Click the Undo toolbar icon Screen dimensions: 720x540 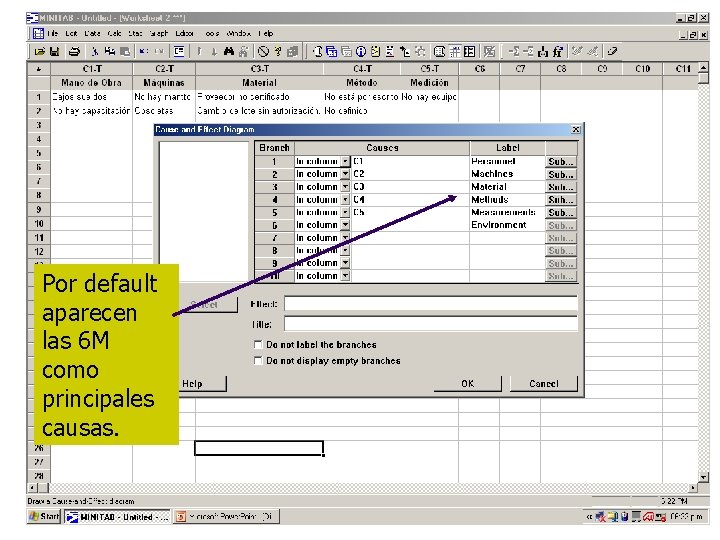(x=144, y=52)
